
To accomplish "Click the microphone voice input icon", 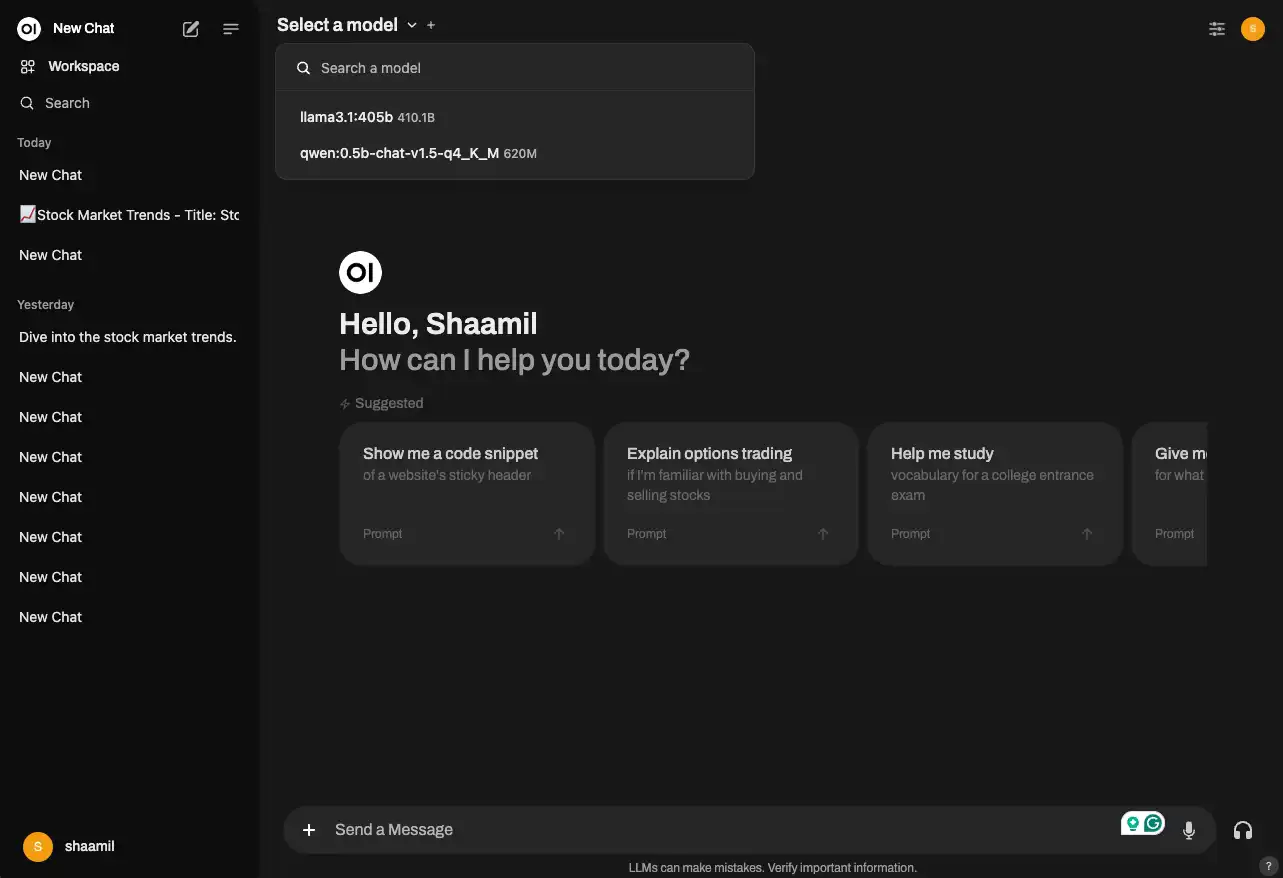I will coord(1189,830).
